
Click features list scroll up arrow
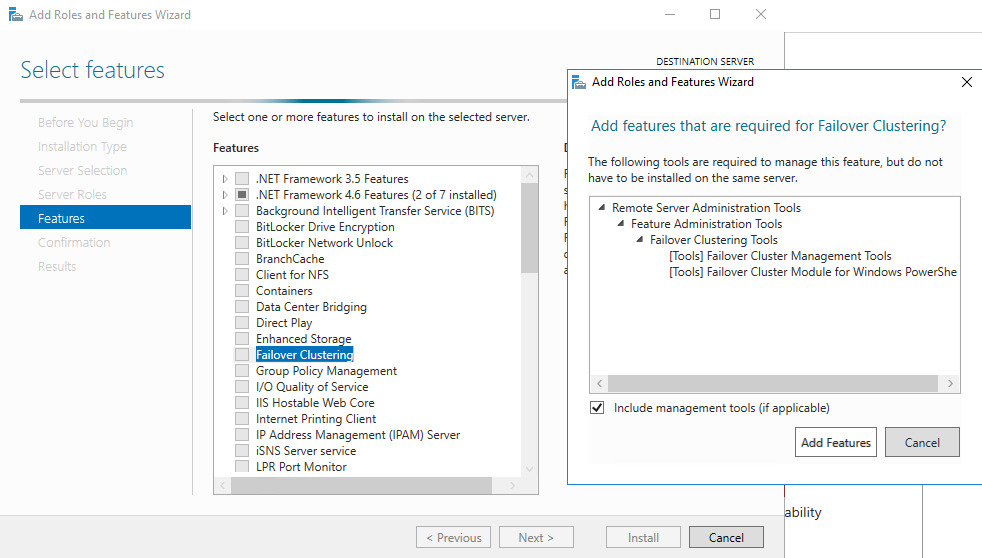pyautogui.click(x=529, y=175)
